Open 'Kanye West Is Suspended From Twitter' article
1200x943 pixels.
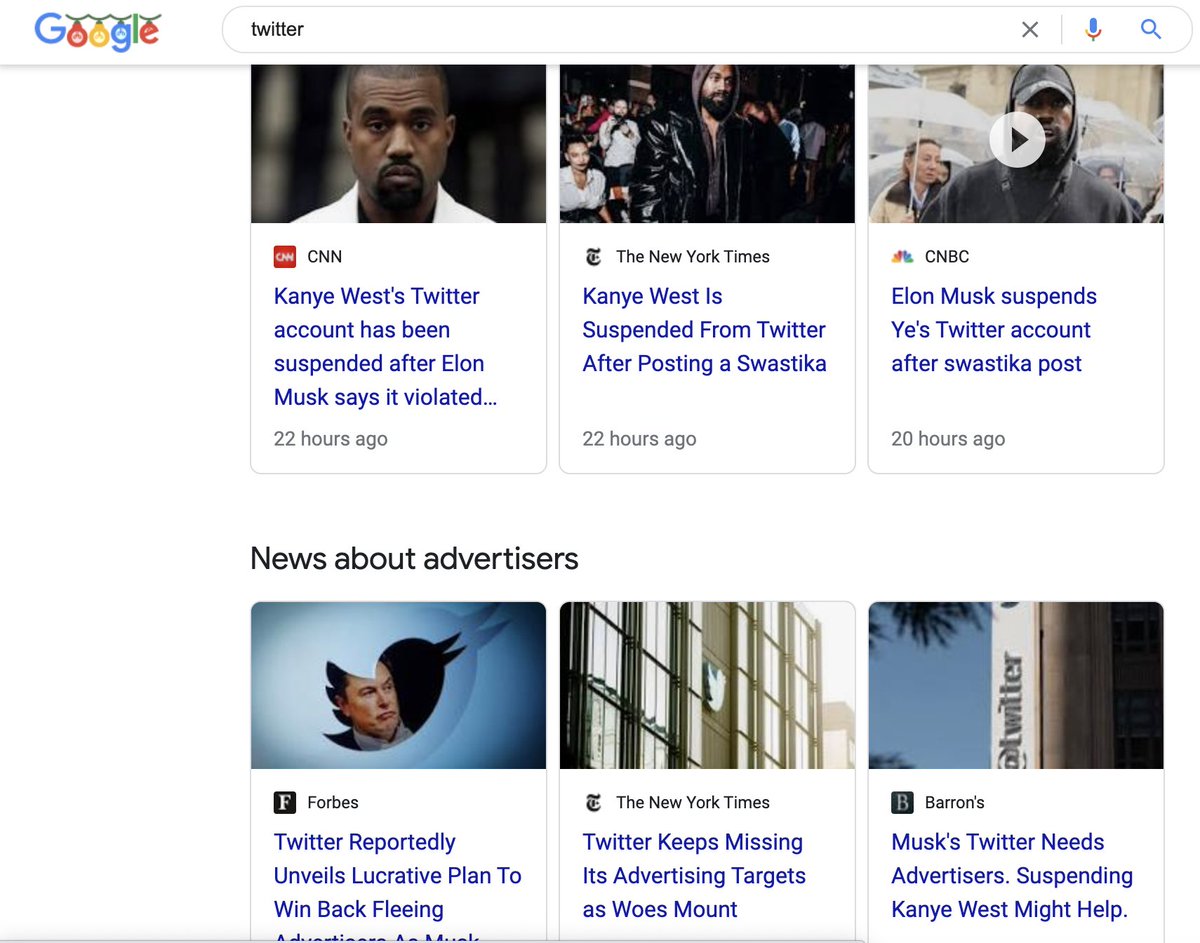pyautogui.click(x=704, y=330)
